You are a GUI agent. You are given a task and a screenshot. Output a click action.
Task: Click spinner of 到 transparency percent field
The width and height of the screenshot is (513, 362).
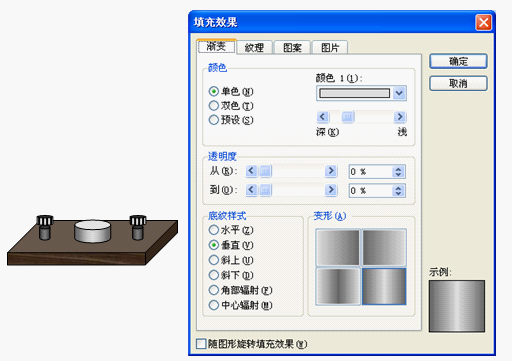tap(398, 191)
